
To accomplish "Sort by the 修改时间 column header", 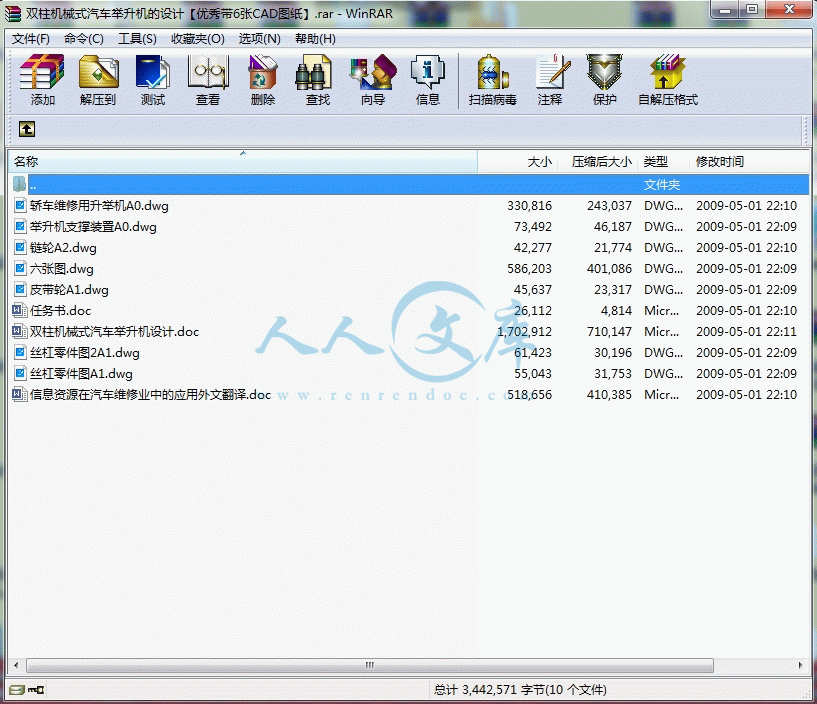I will coord(720,161).
